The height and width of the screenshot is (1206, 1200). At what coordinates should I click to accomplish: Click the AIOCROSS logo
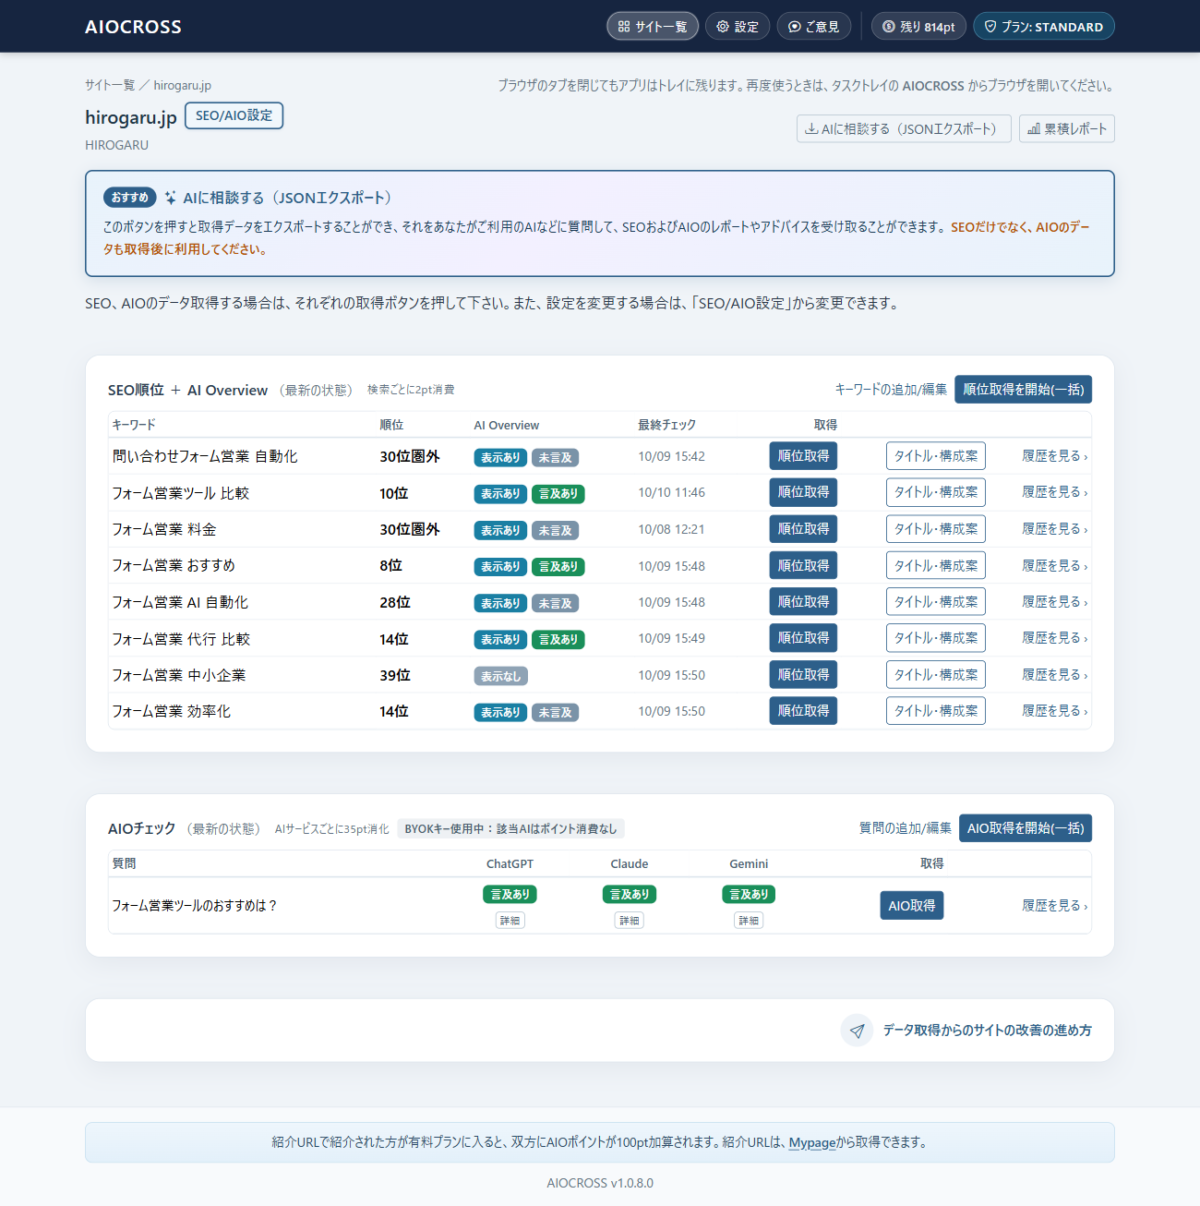coord(133,27)
